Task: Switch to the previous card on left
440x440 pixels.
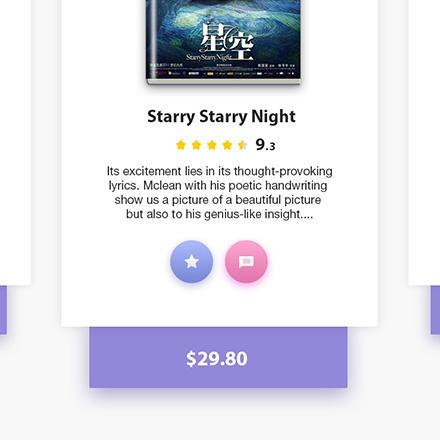Action: [15, 142]
